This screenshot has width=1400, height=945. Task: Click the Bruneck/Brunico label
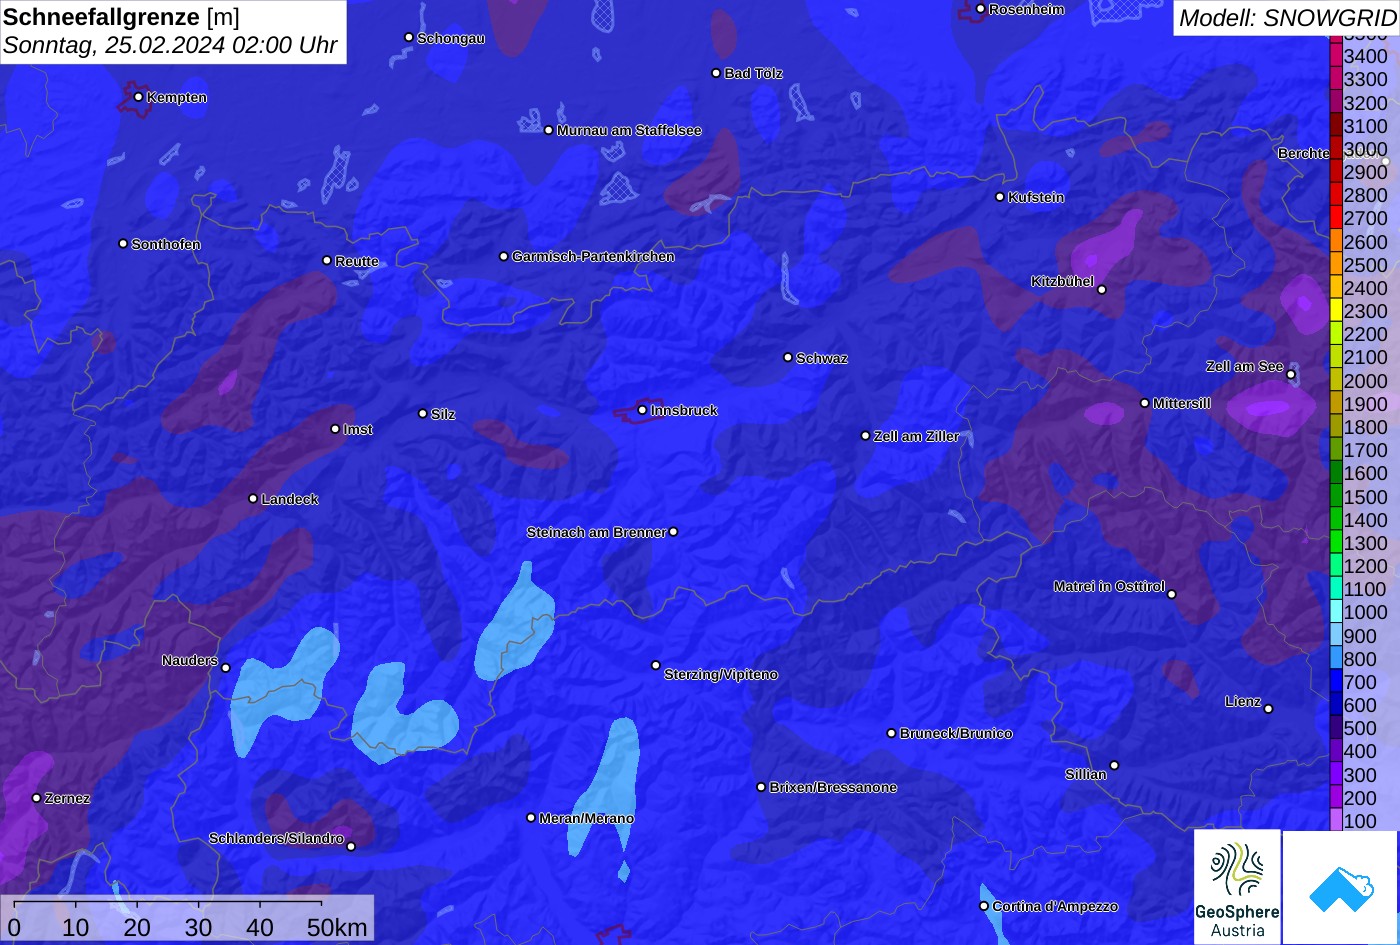[x=956, y=734]
